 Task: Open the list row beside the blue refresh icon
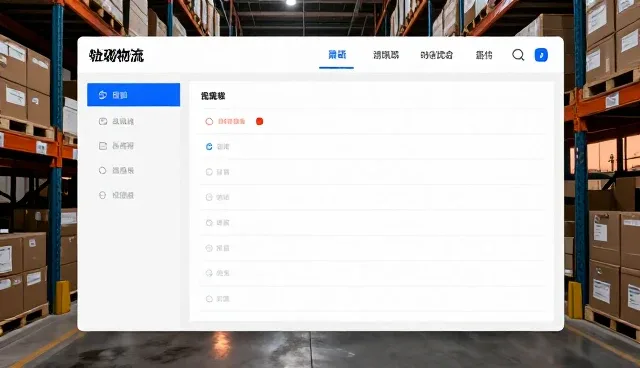click(372, 146)
